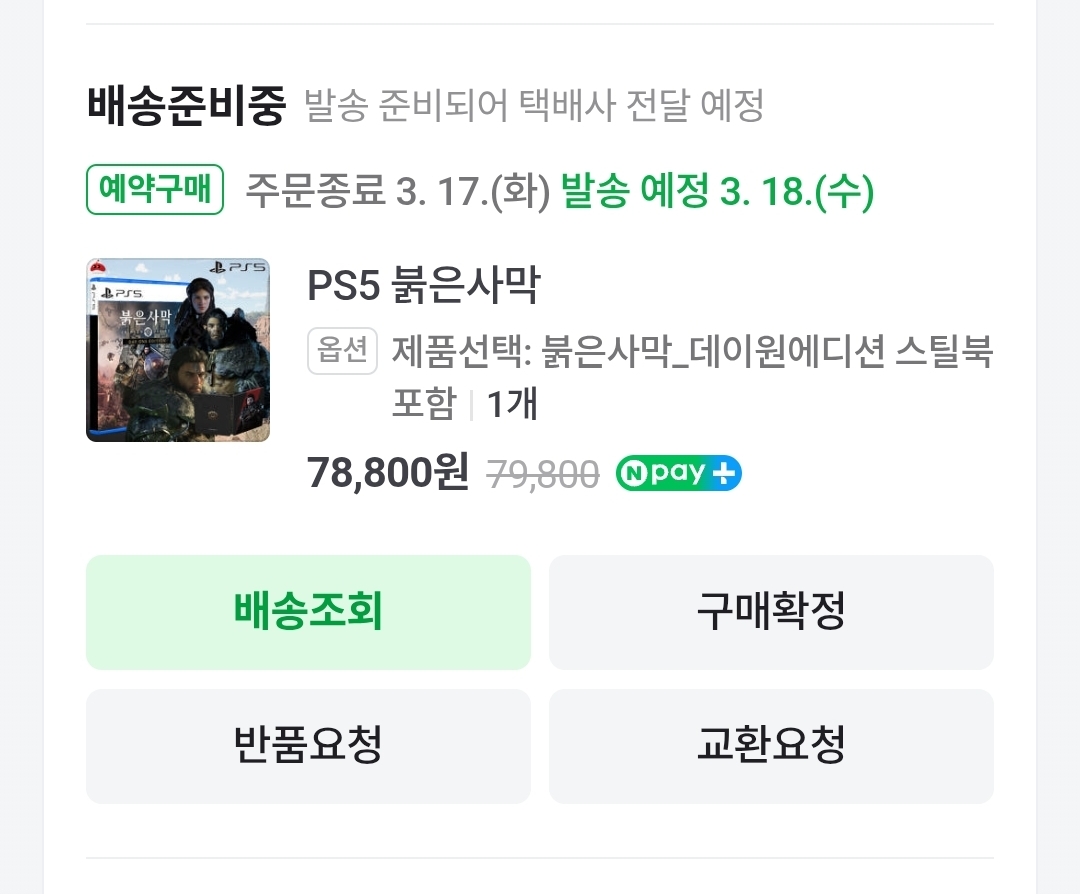Click the 1개 quantity label

[x=512, y=405]
